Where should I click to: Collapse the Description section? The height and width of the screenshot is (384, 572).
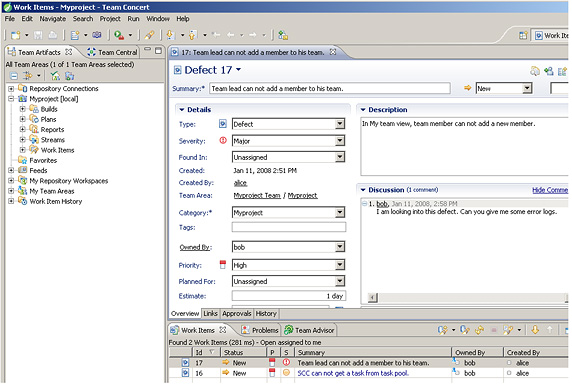[363, 110]
